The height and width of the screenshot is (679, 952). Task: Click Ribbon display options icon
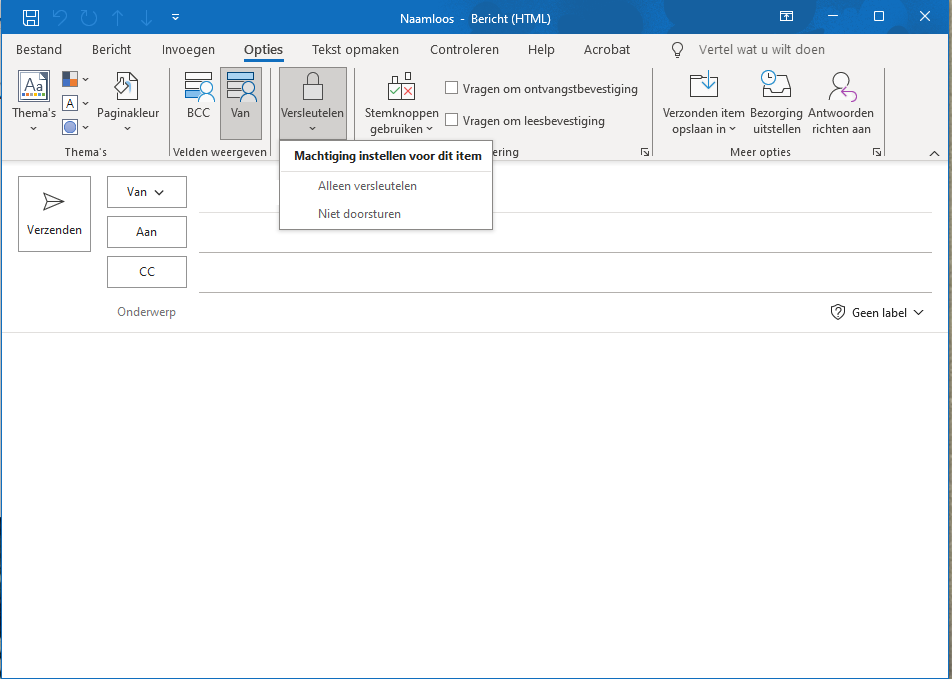(786, 17)
